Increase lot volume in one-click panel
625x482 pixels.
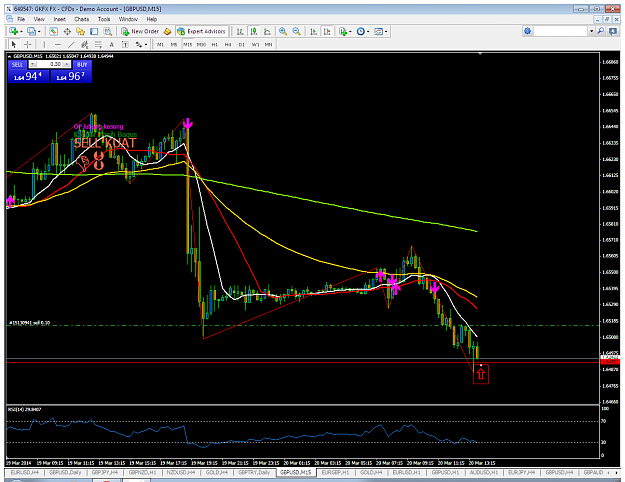(x=67, y=64)
